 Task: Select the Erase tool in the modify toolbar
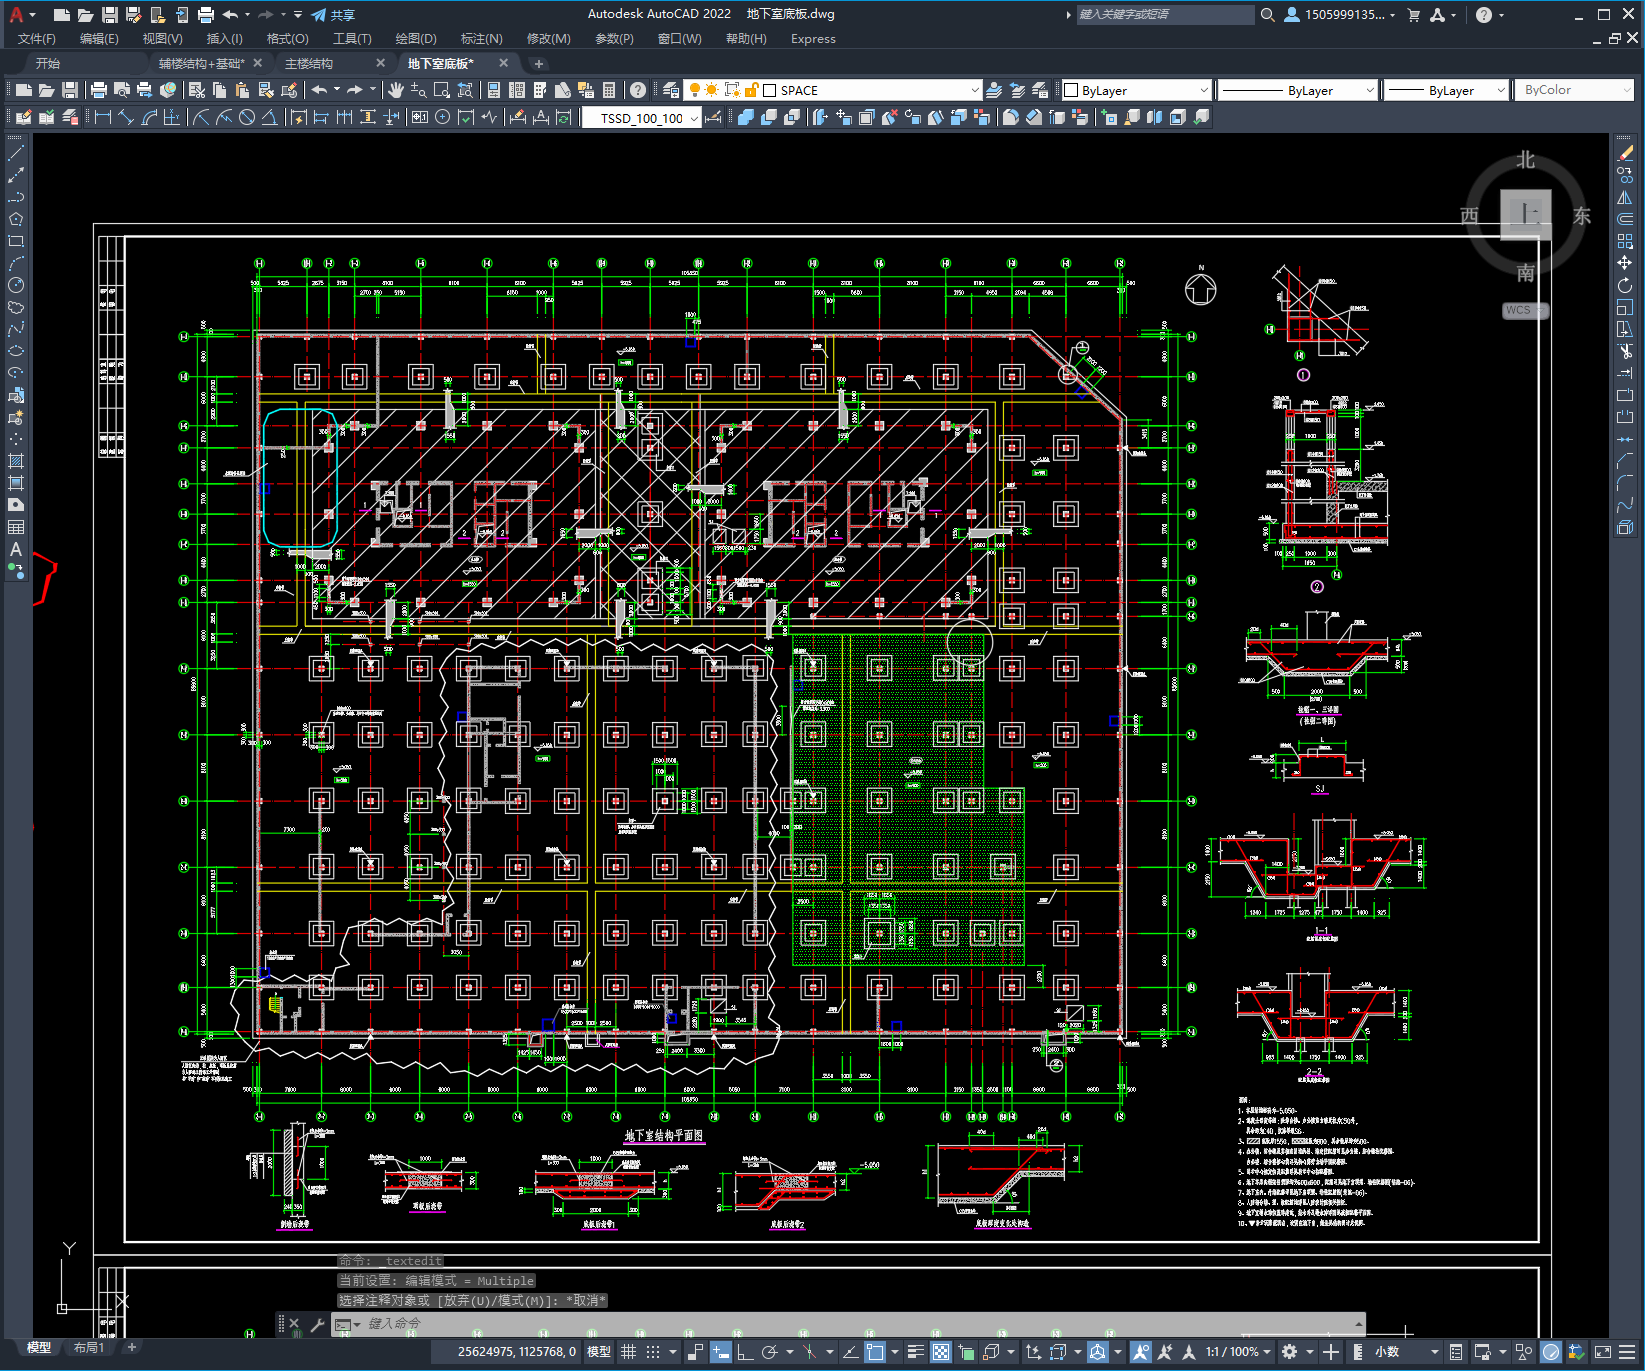(1625, 153)
